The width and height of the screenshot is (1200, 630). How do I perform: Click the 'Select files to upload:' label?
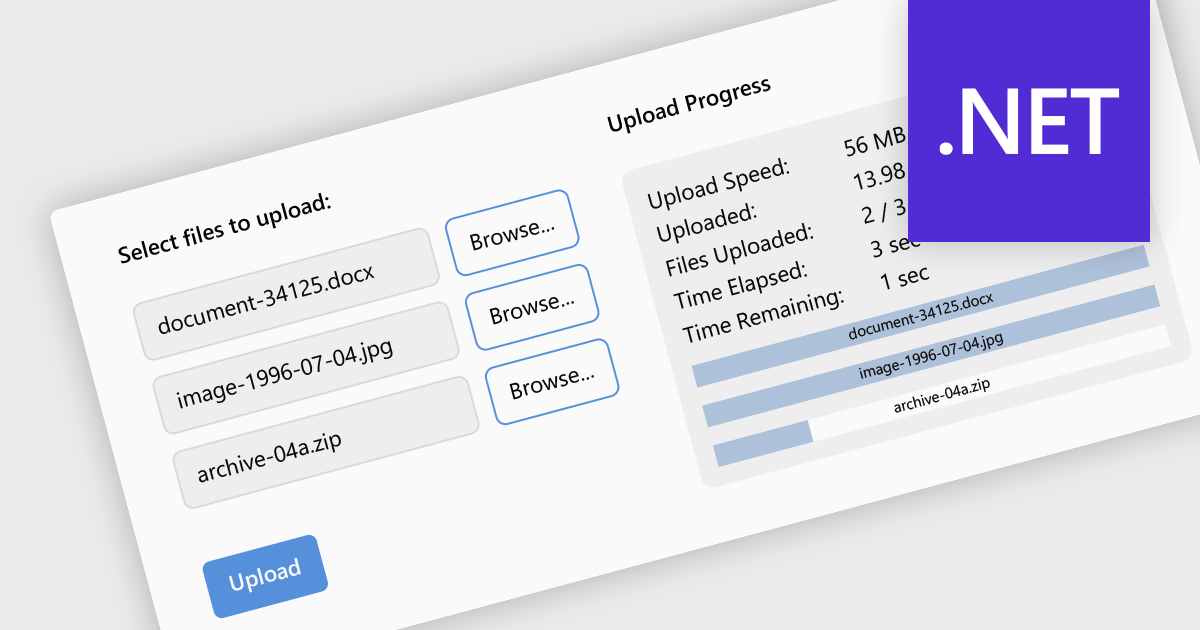[x=224, y=228]
